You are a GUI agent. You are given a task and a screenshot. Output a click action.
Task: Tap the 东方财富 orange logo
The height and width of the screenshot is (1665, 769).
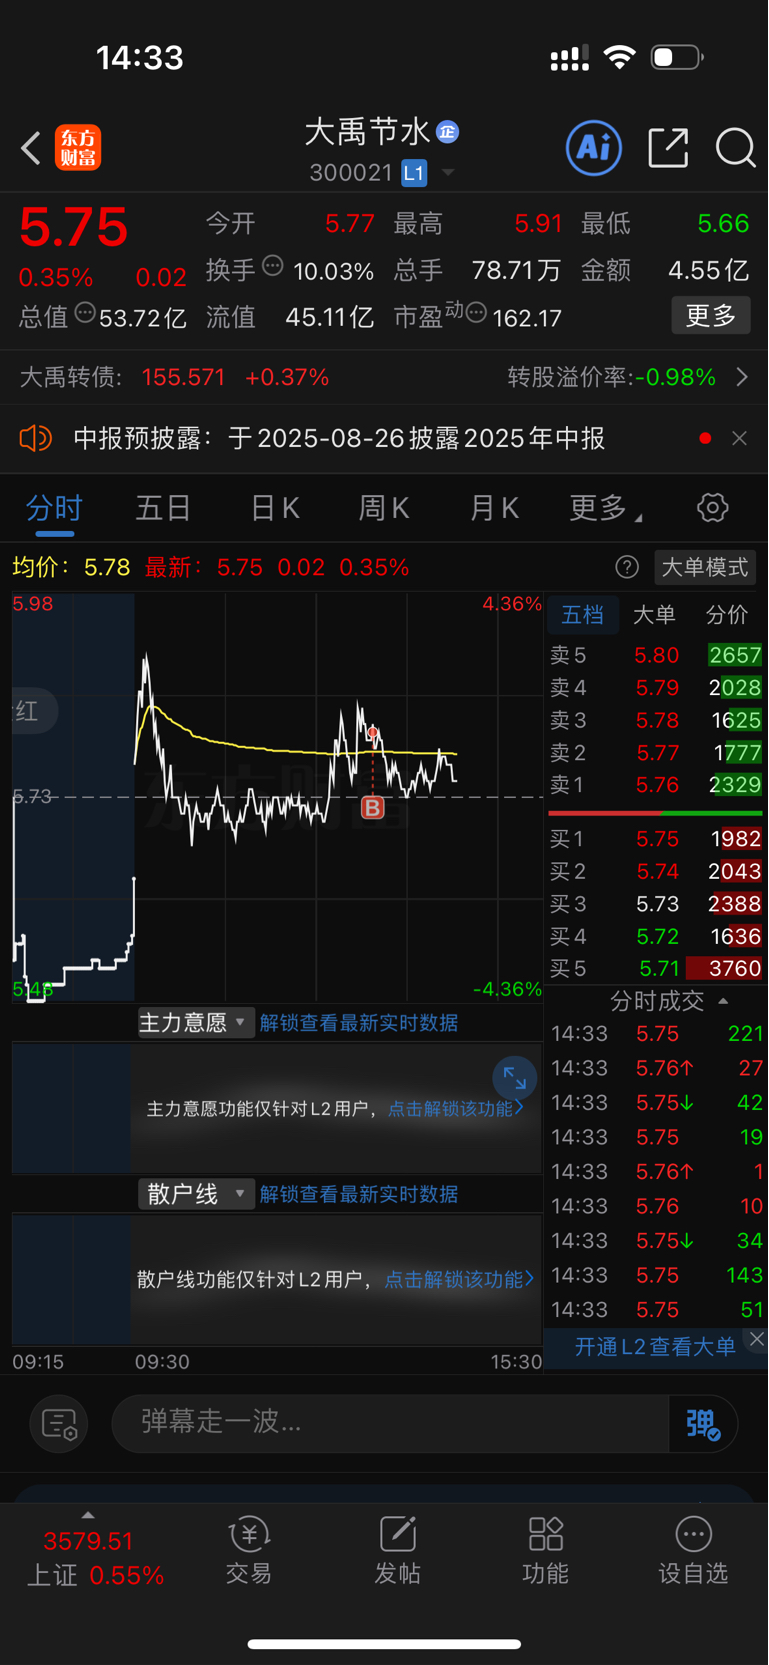click(78, 148)
